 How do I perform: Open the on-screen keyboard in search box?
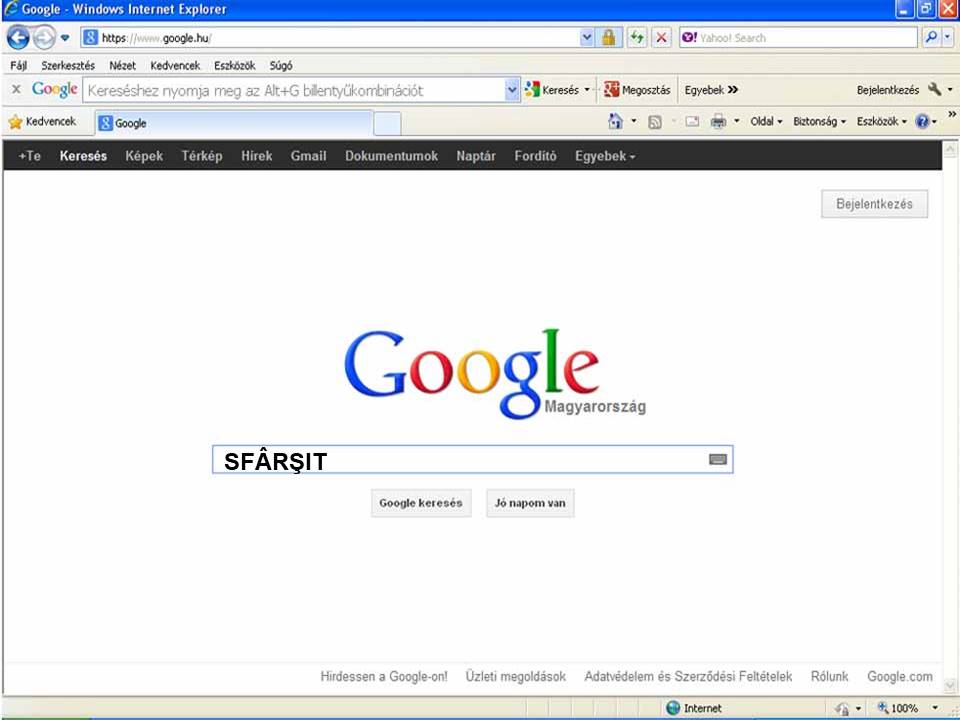click(x=718, y=460)
